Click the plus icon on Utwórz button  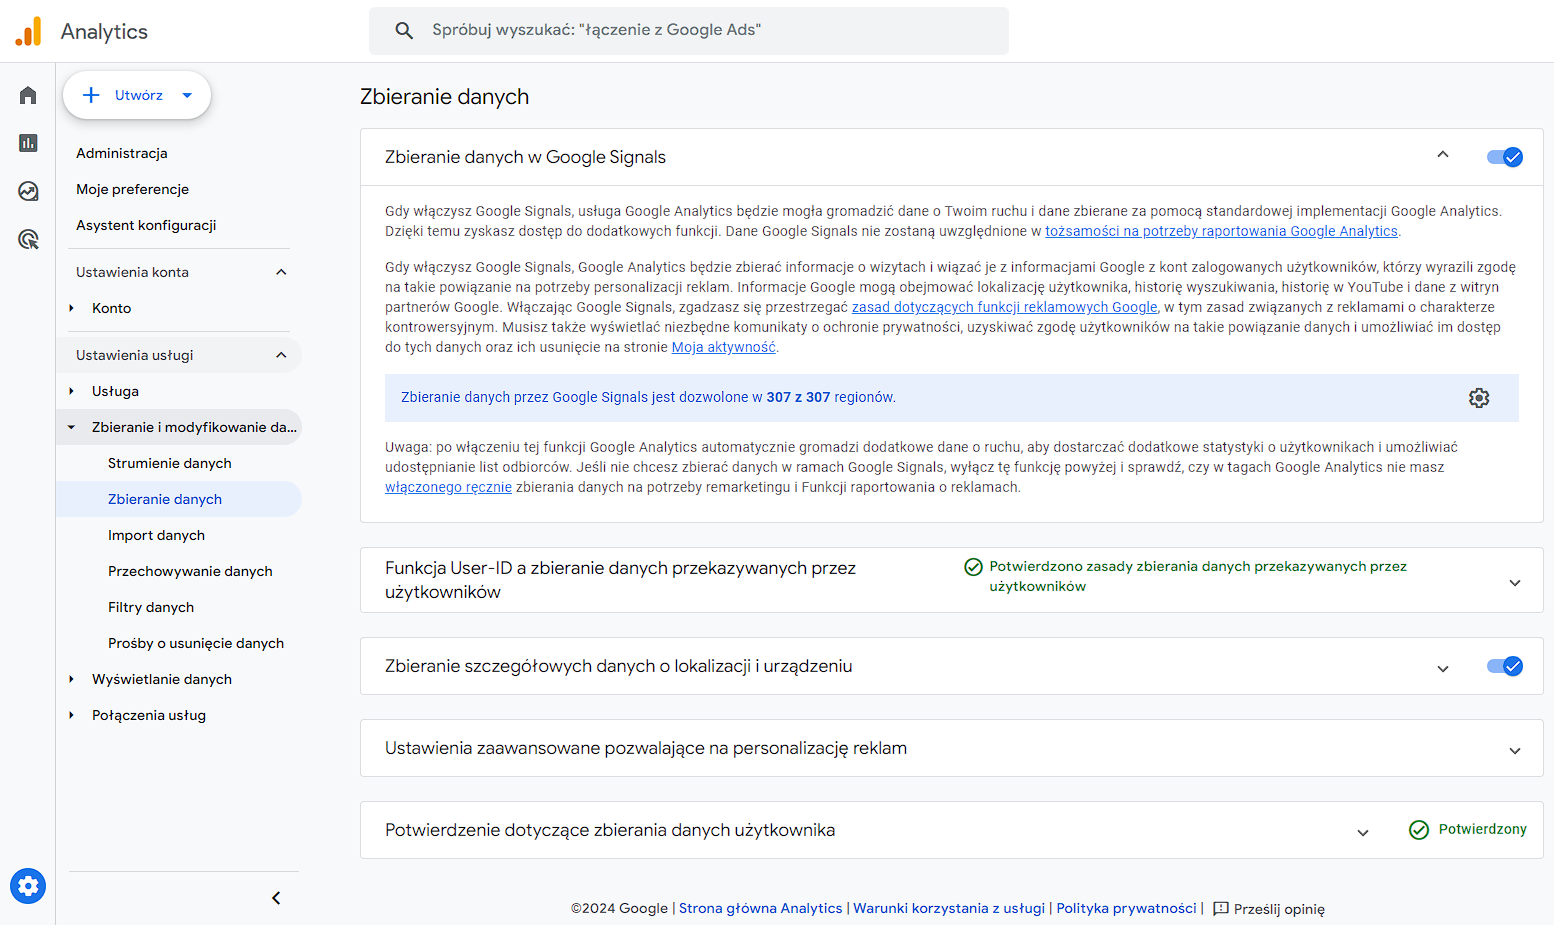pyautogui.click(x=91, y=95)
